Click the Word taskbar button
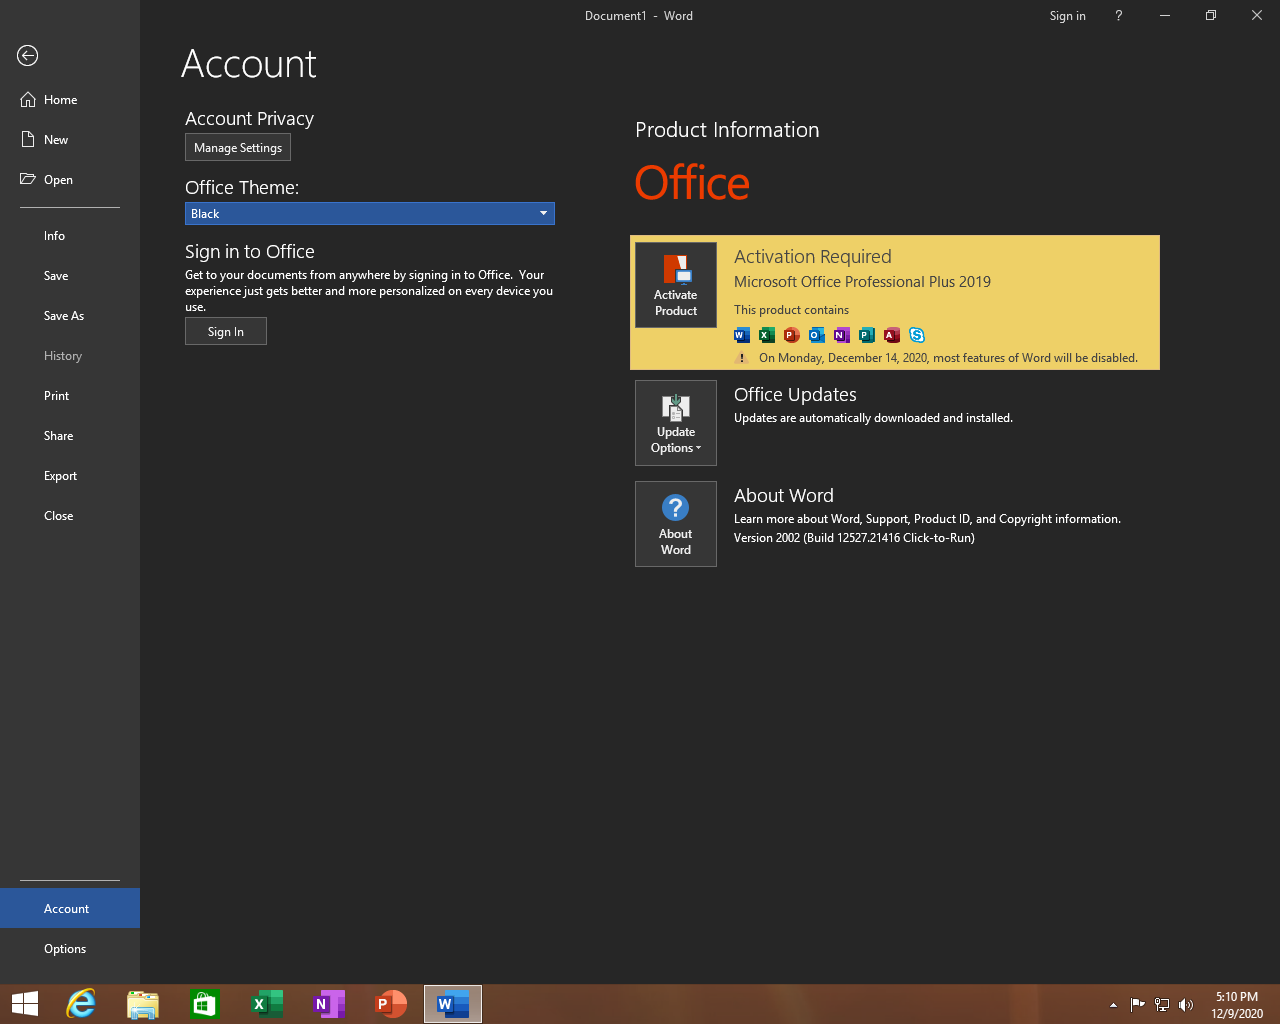The height and width of the screenshot is (1024, 1280). click(x=453, y=1004)
